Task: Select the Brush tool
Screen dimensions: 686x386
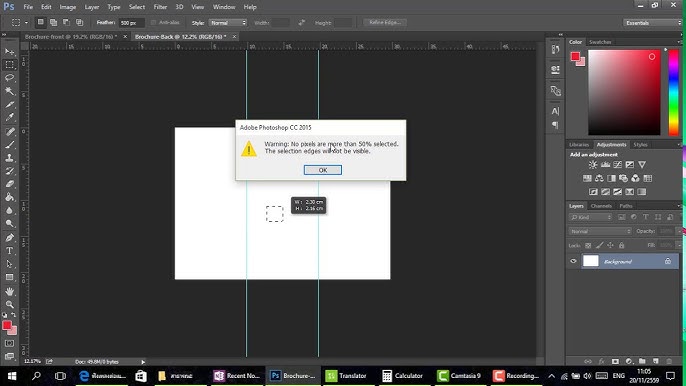Action: [9, 144]
